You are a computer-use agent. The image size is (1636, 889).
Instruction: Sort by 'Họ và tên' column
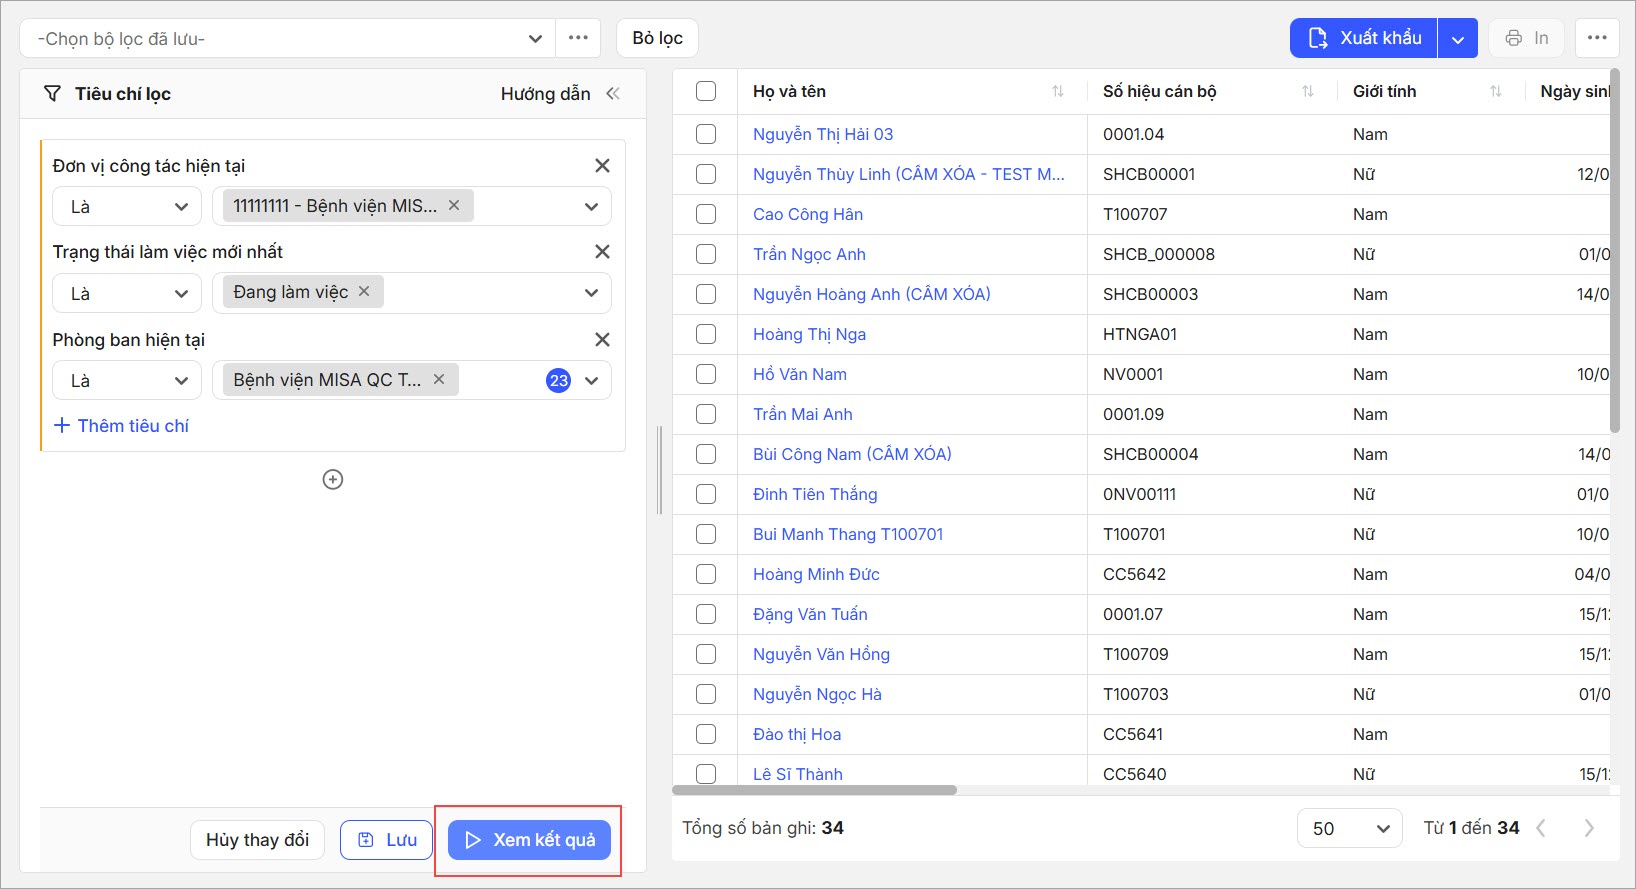click(x=1057, y=92)
